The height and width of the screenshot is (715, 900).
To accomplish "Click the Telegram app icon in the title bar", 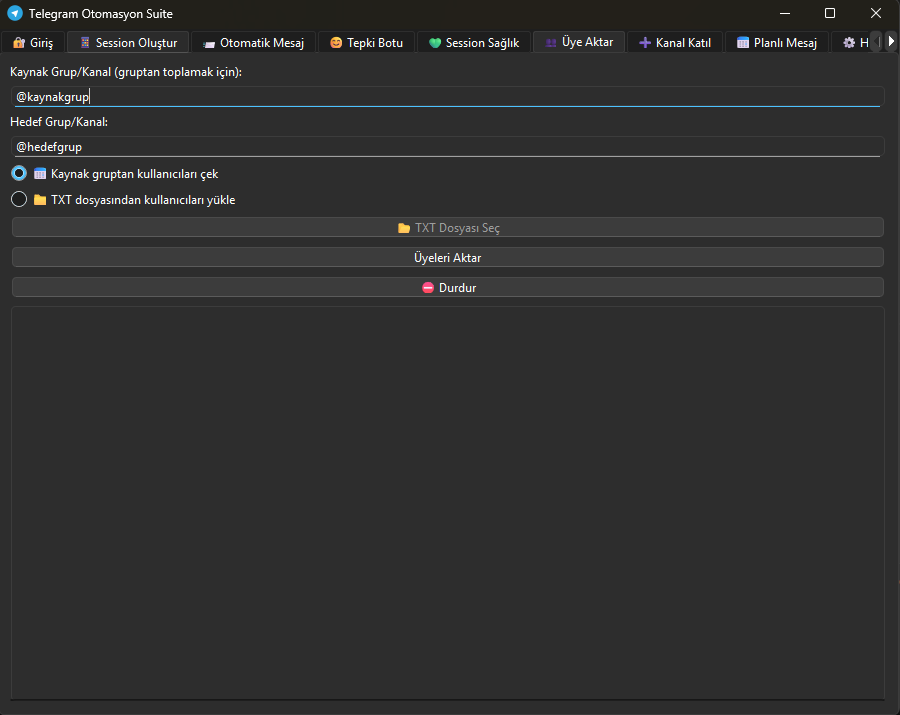I will (x=15, y=13).
